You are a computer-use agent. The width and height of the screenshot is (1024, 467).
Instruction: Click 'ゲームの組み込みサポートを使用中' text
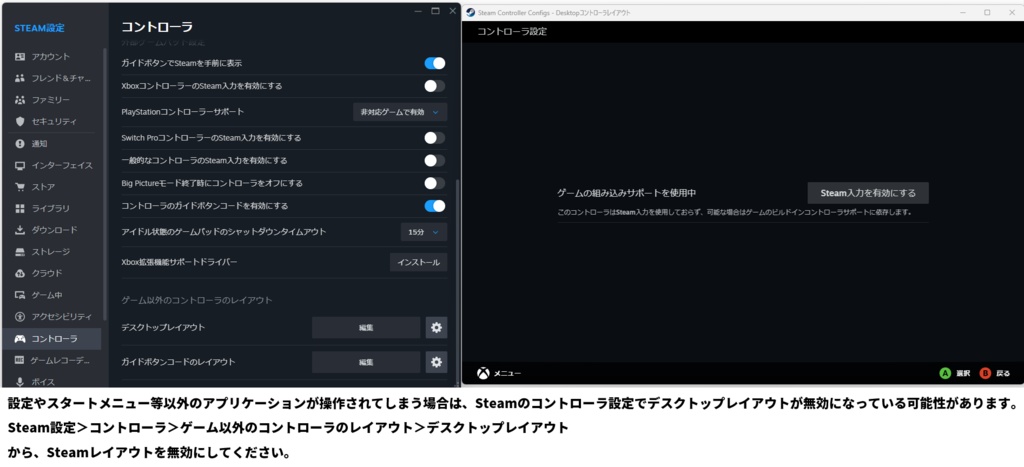pos(626,193)
